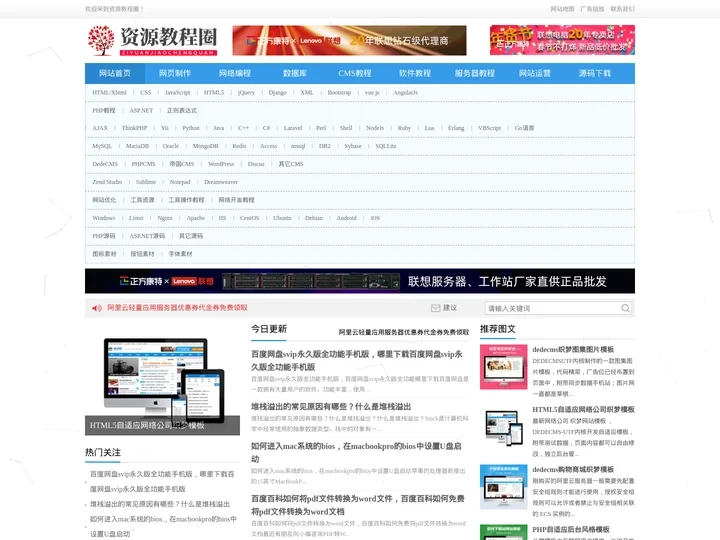720x540 pixels.
Task: Open the 图标素材 subcategory link
Action: [x=104, y=254]
